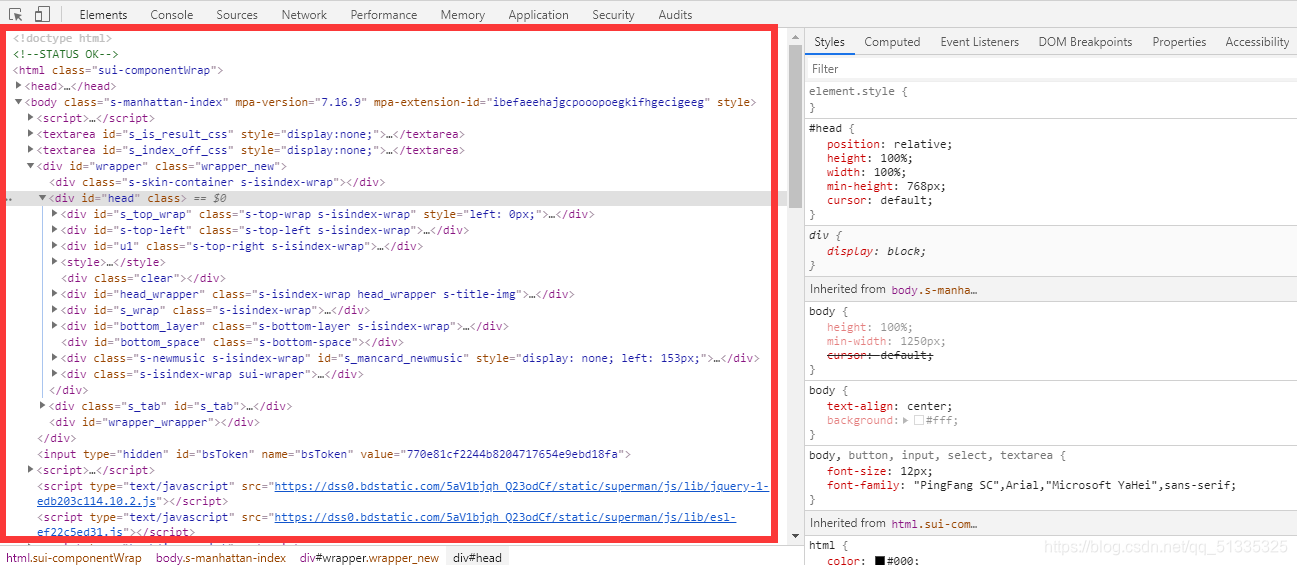Open the Properties sidebar tab
The image size is (1297, 565).
pyautogui.click(x=1179, y=42)
